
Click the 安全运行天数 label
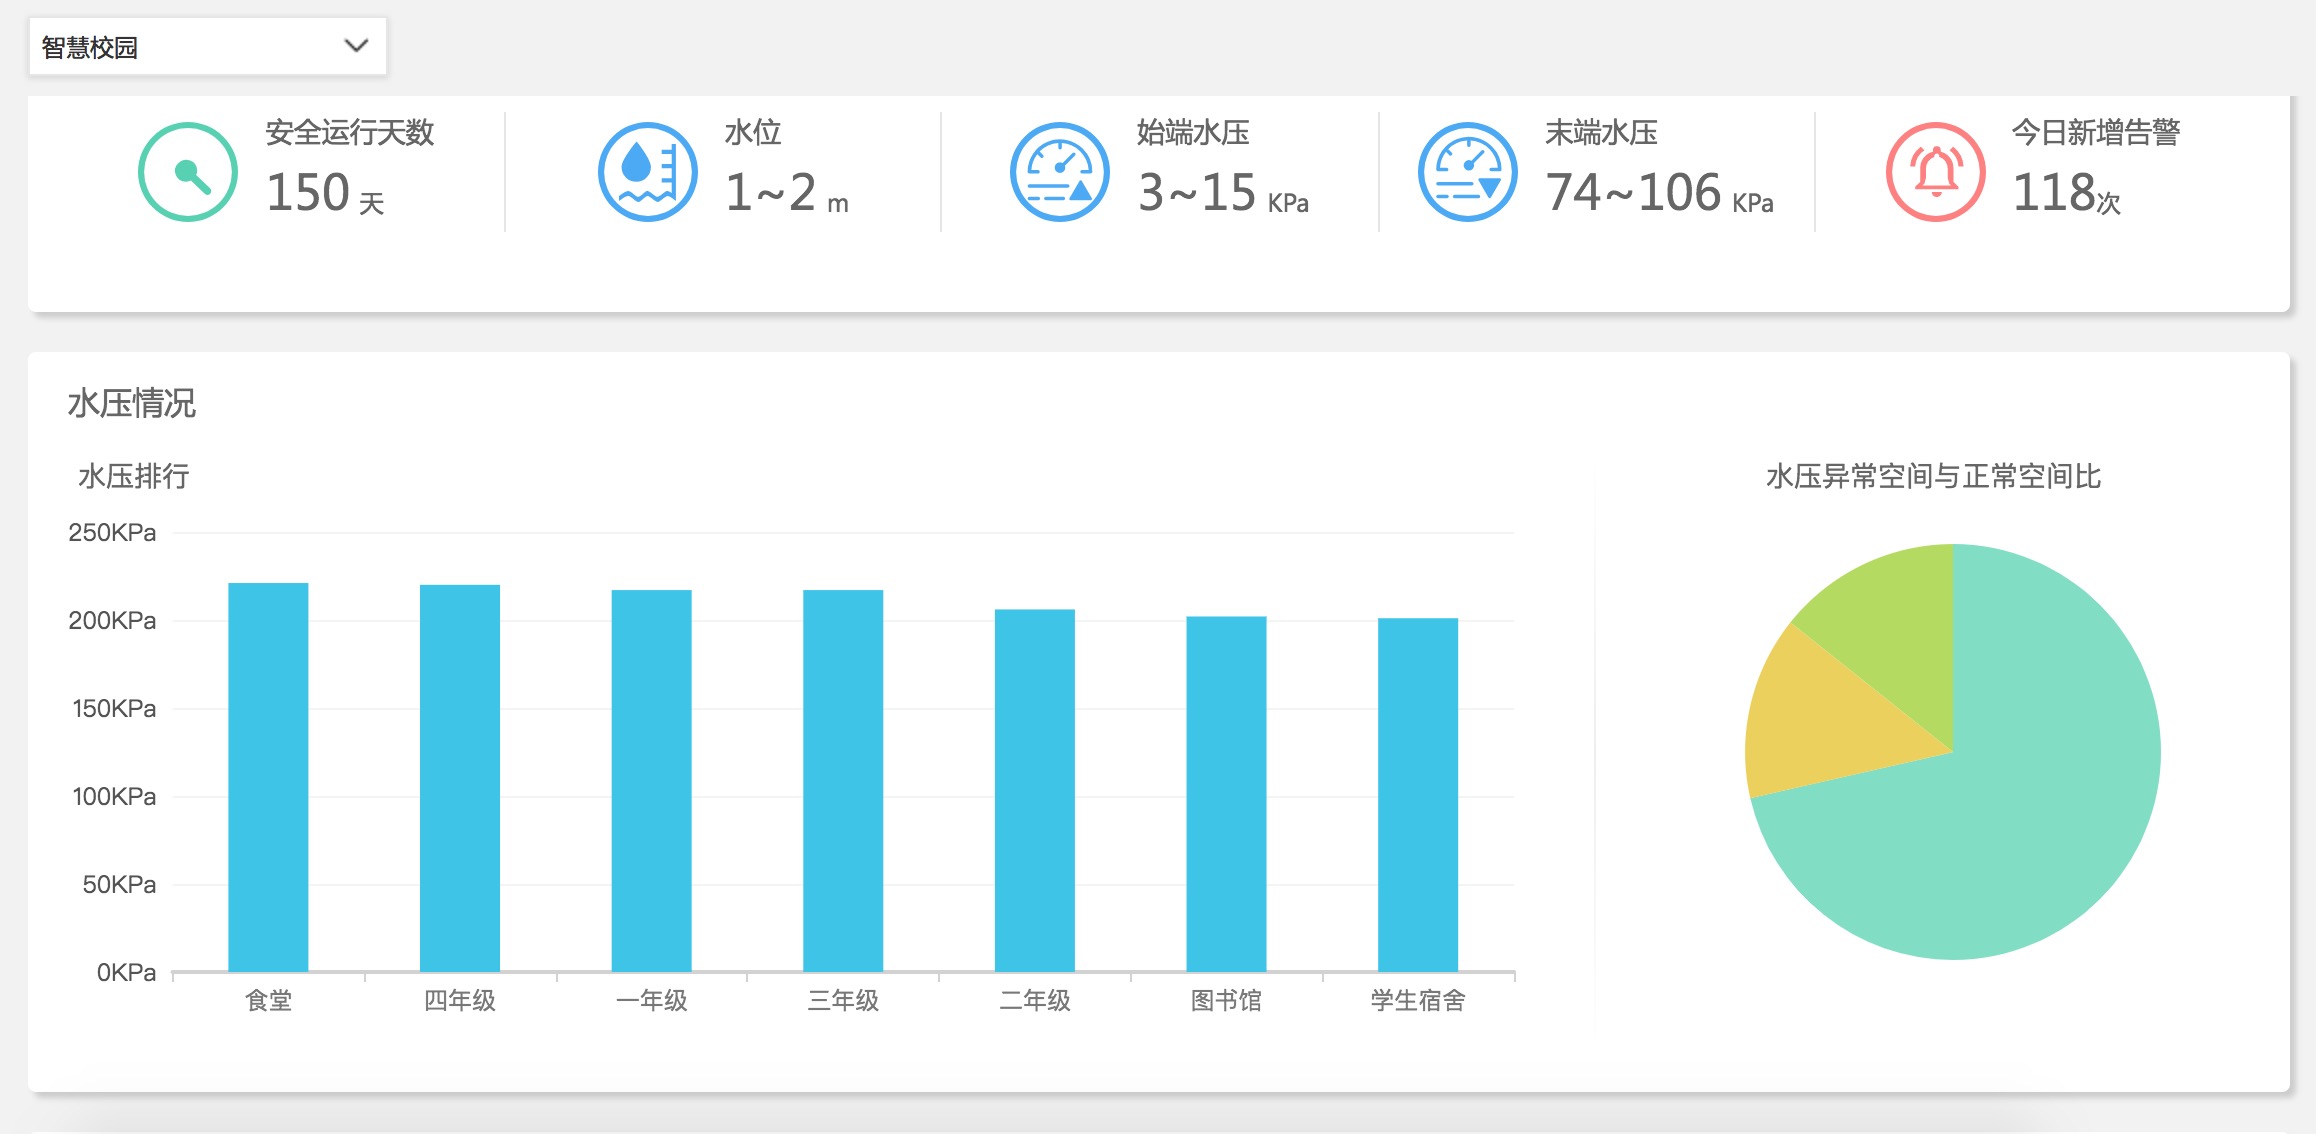350,132
